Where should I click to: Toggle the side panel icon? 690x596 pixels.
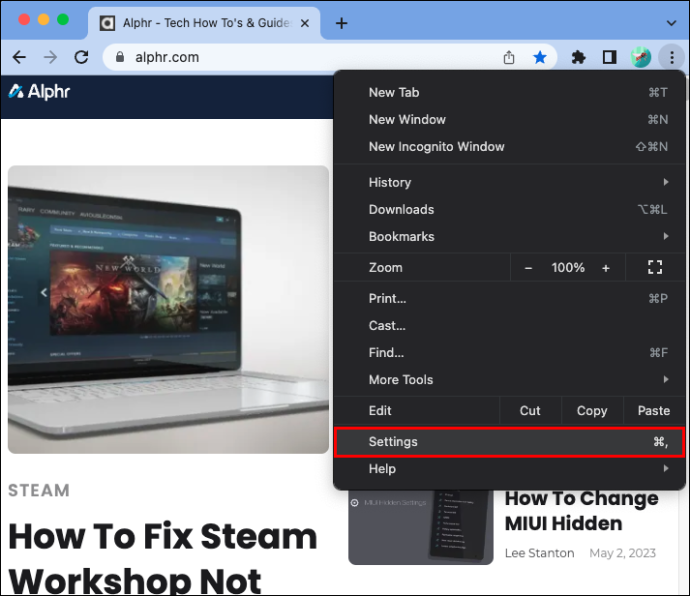click(609, 57)
